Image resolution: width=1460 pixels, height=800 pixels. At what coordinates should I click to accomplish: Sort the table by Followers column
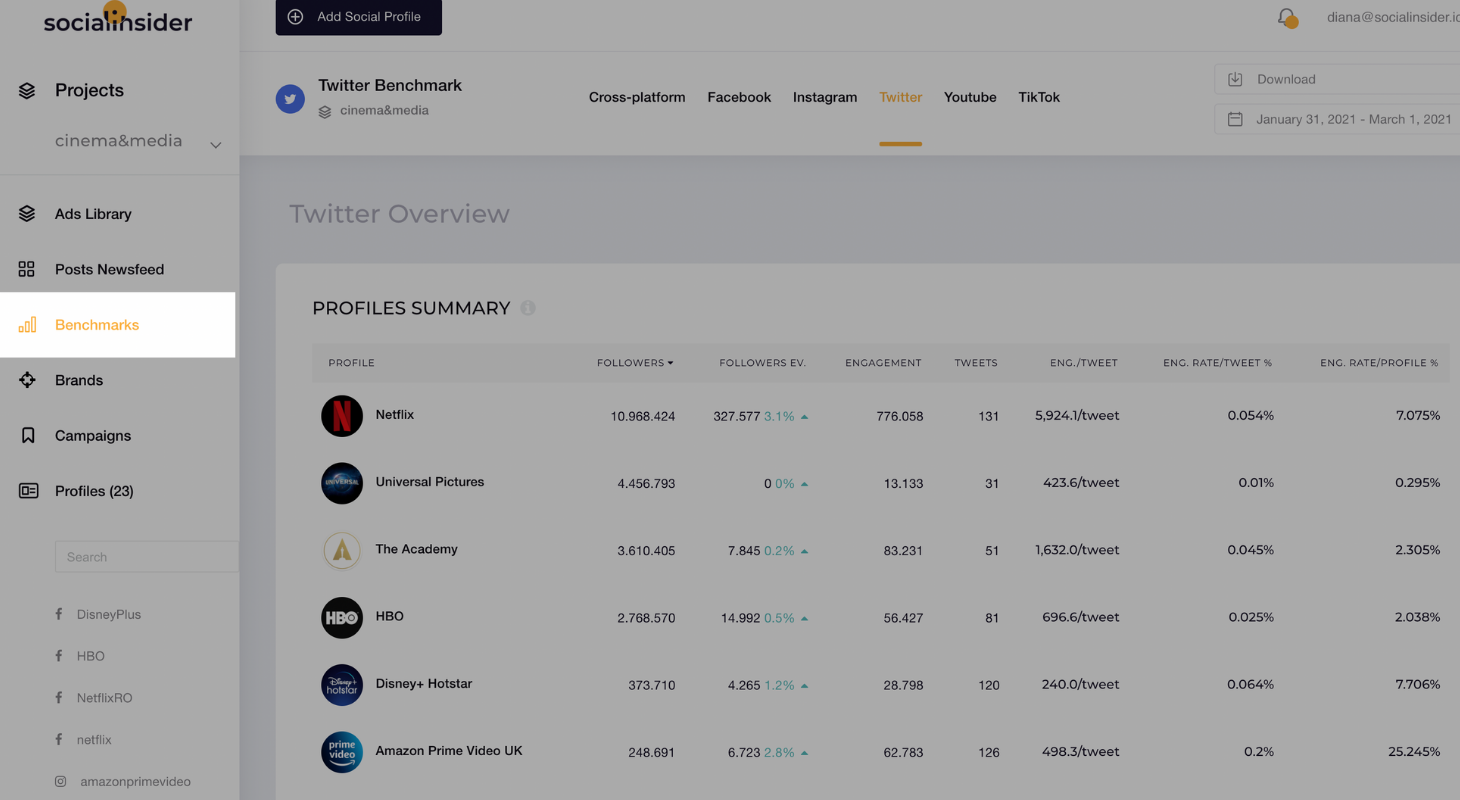635,363
